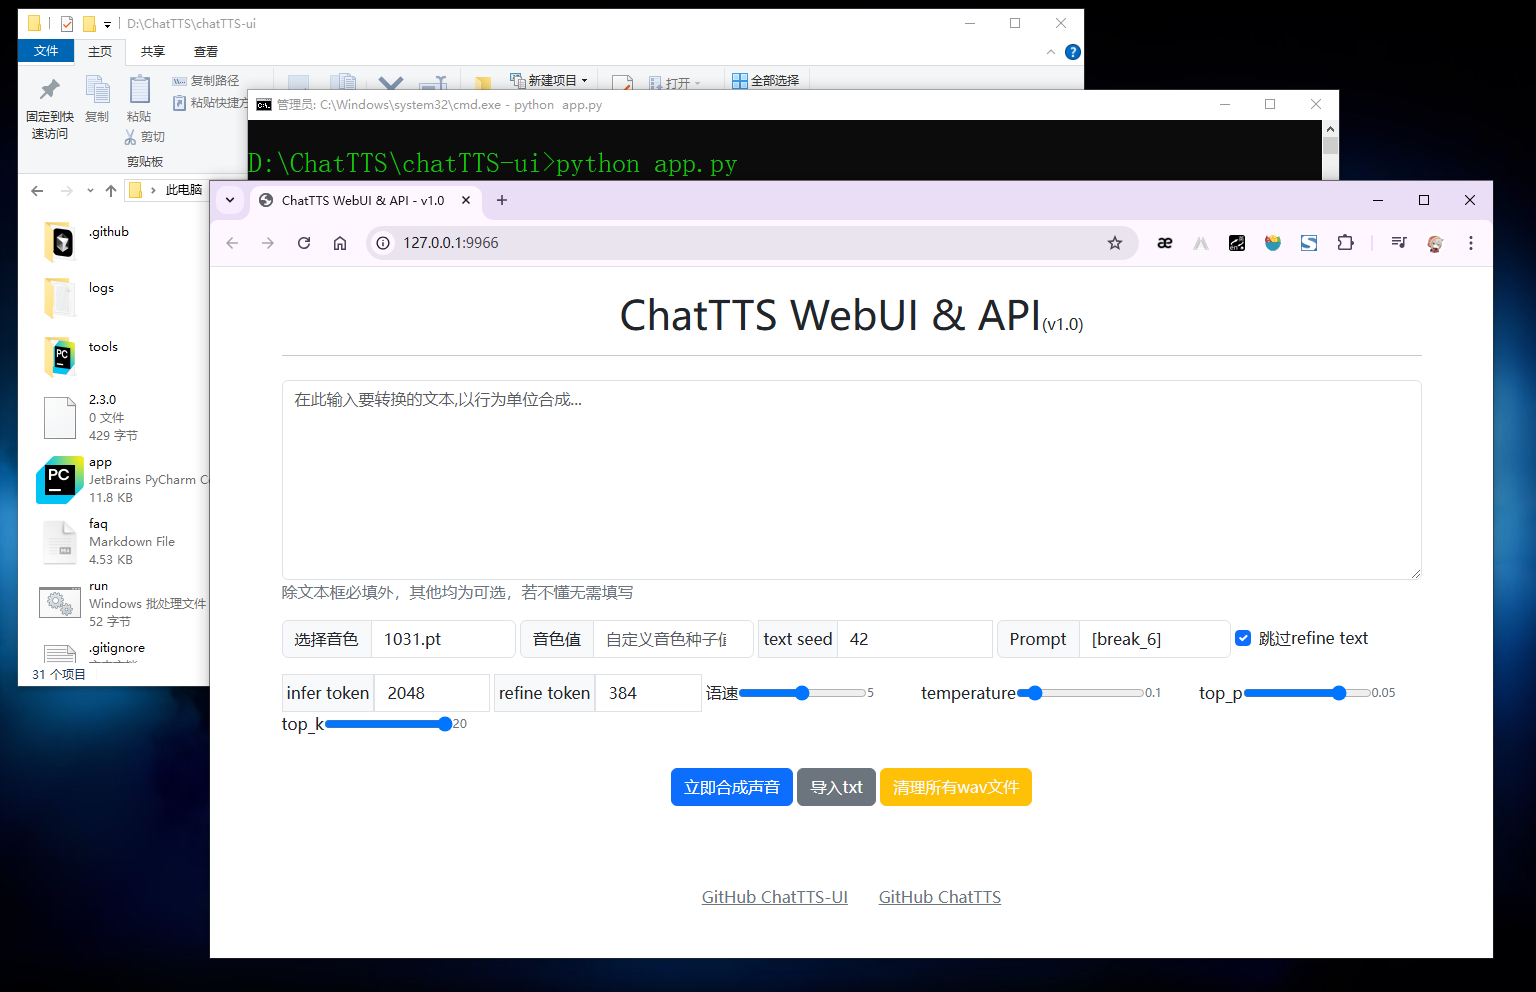Click the Copy icon in Explorer ribbon
Image resolution: width=1536 pixels, height=992 pixels.
pos(97,99)
